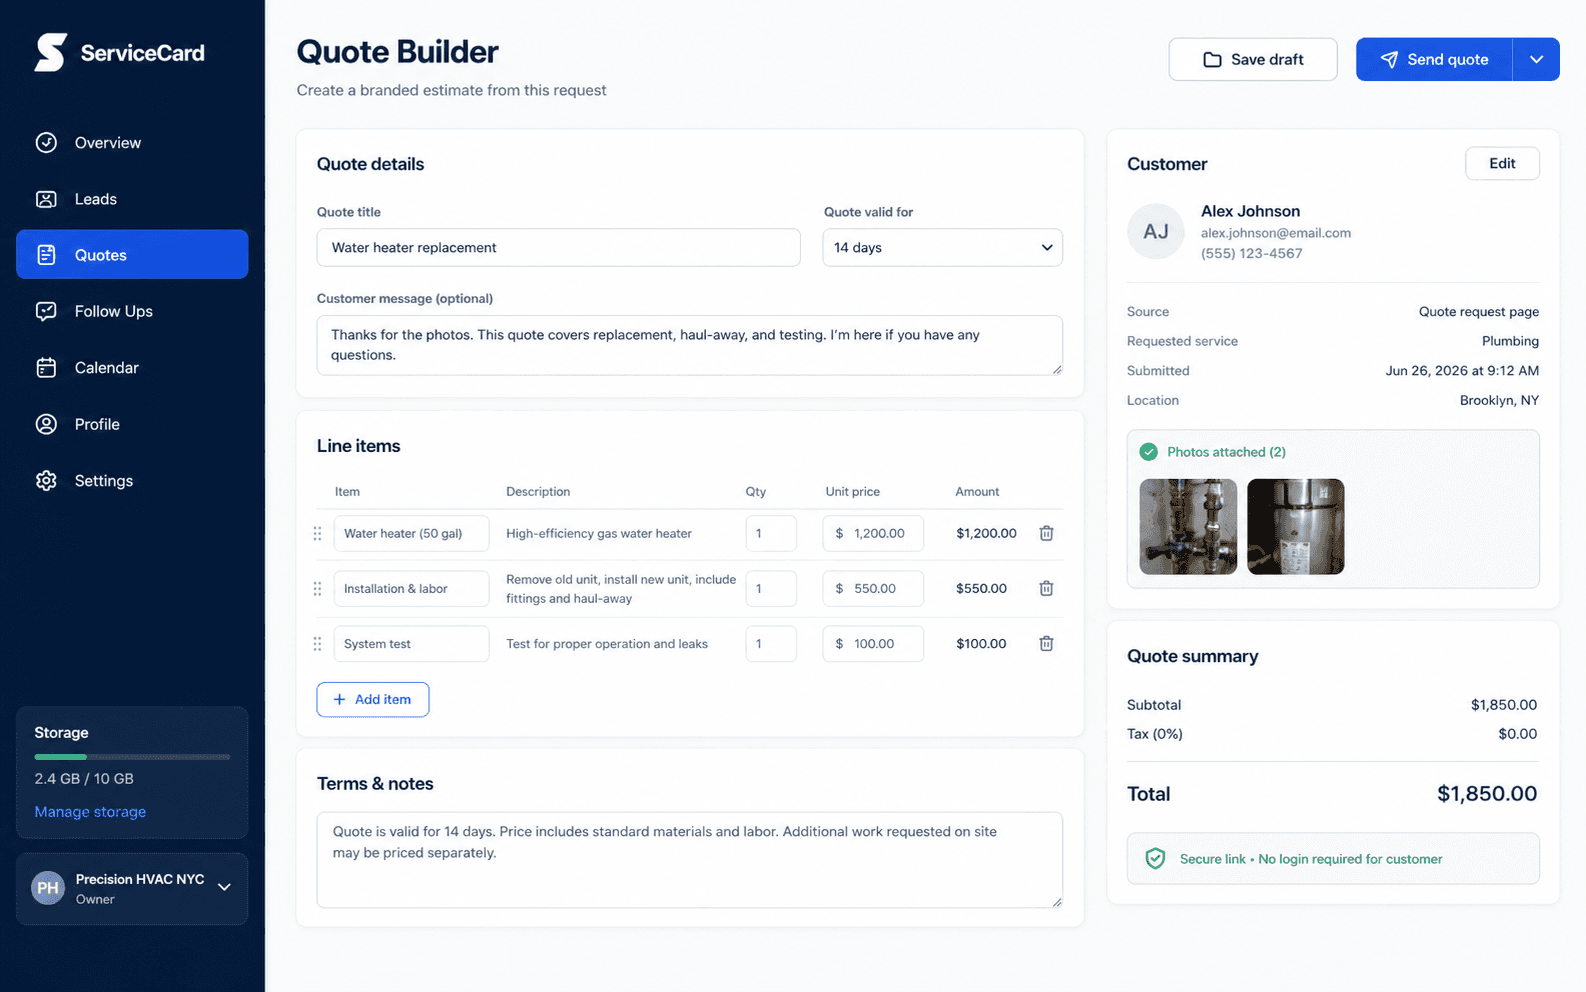Open first attached photo thumbnail
The image size is (1586, 992).
click(x=1188, y=526)
